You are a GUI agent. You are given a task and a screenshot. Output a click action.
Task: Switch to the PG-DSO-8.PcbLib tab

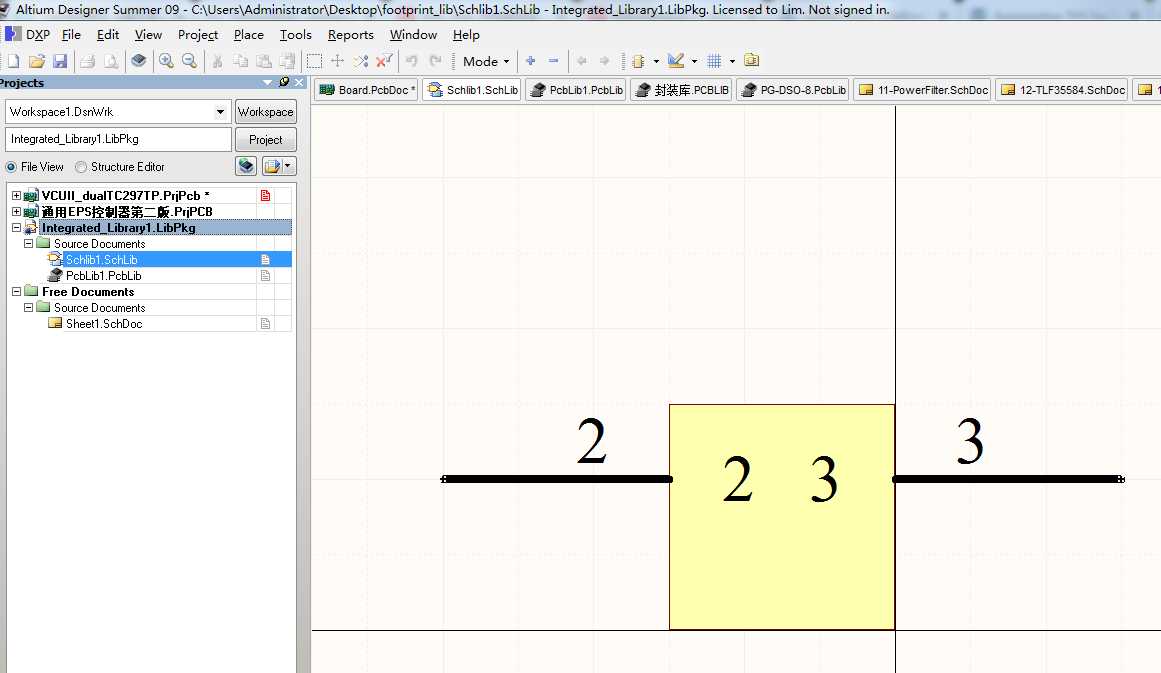pos(794,90)
